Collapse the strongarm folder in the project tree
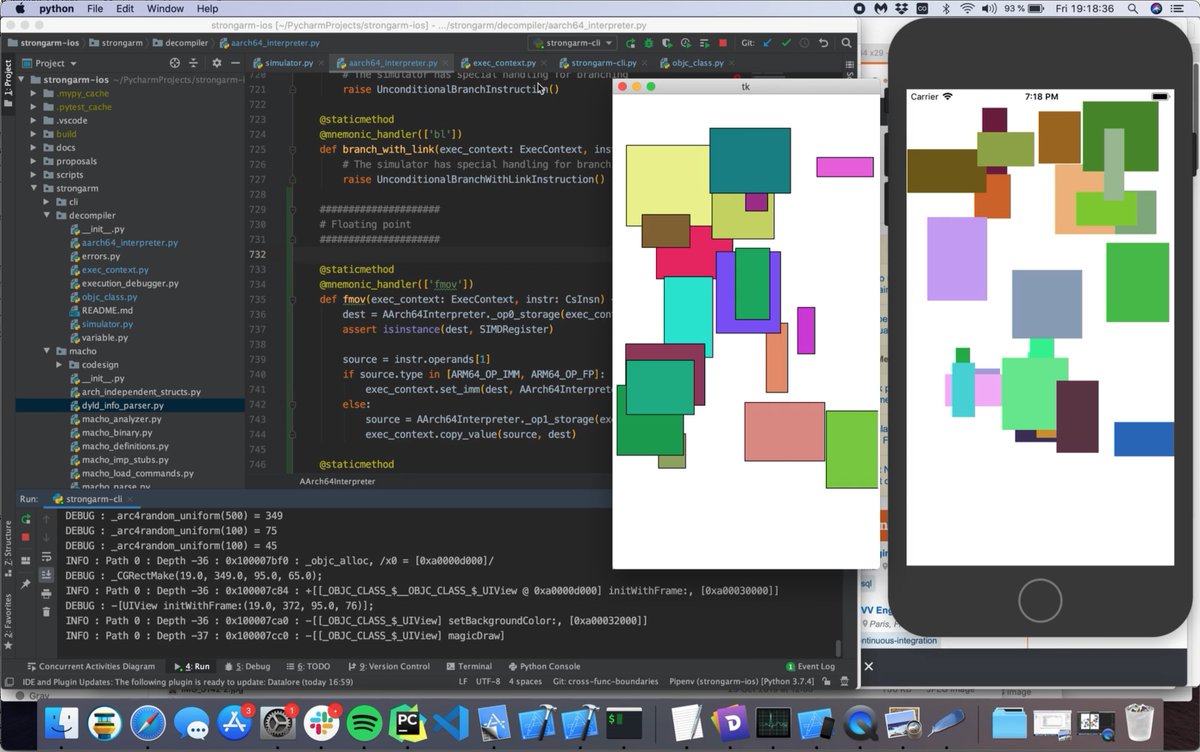Image resolution: width=1200 pixels, height=752 pixels. point(34,188)
